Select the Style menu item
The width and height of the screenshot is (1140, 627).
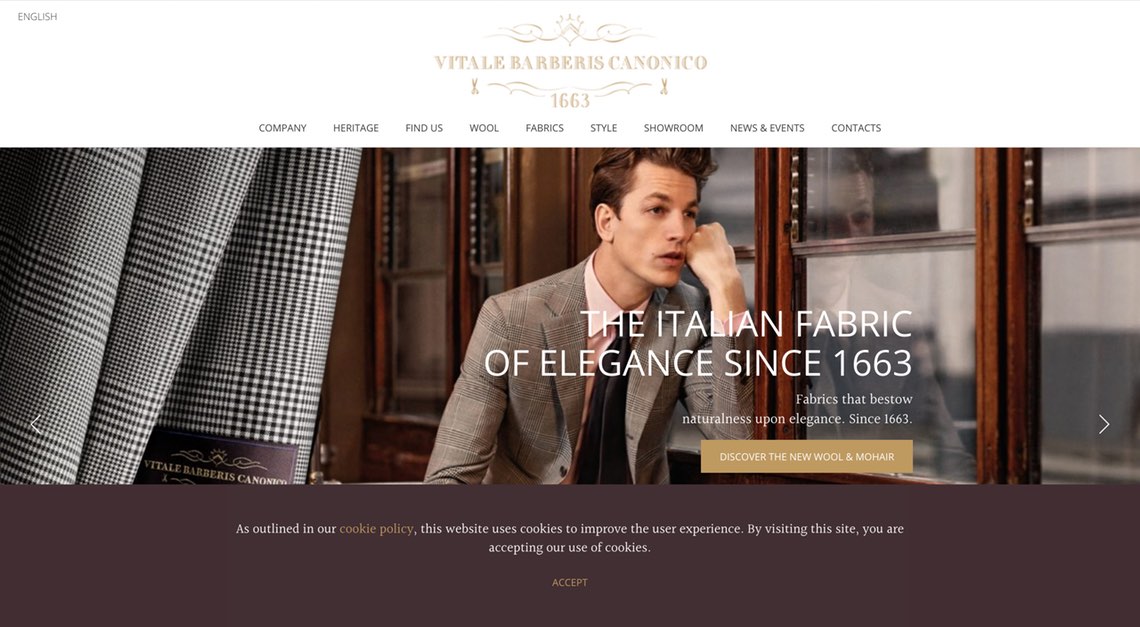[603, 127]
